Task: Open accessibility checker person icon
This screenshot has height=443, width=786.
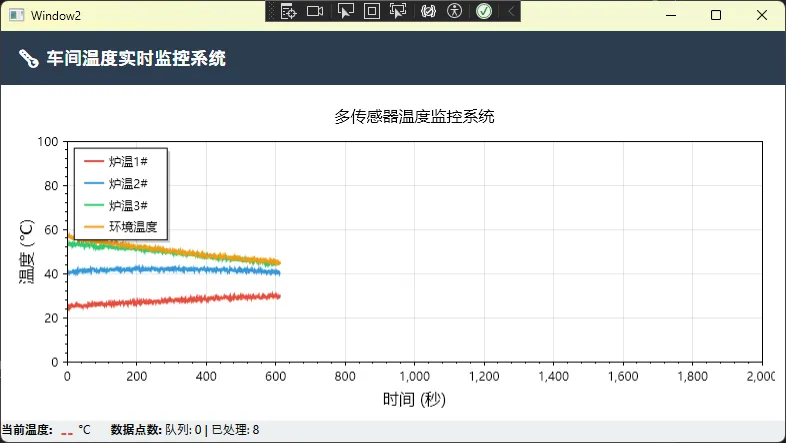Action: pyautogui.click(x=455, y=11)
